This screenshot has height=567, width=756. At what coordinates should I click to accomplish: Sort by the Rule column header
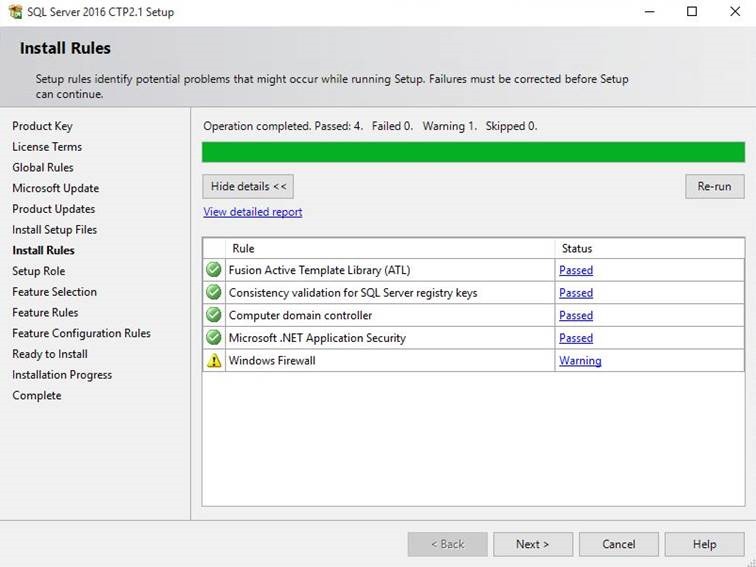(390, 248)
